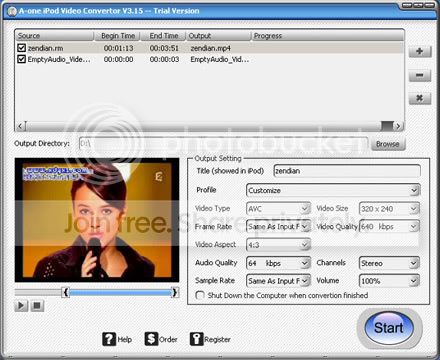Click the file list scroll right arrow

pyautogui.click(x=398, y=126)
